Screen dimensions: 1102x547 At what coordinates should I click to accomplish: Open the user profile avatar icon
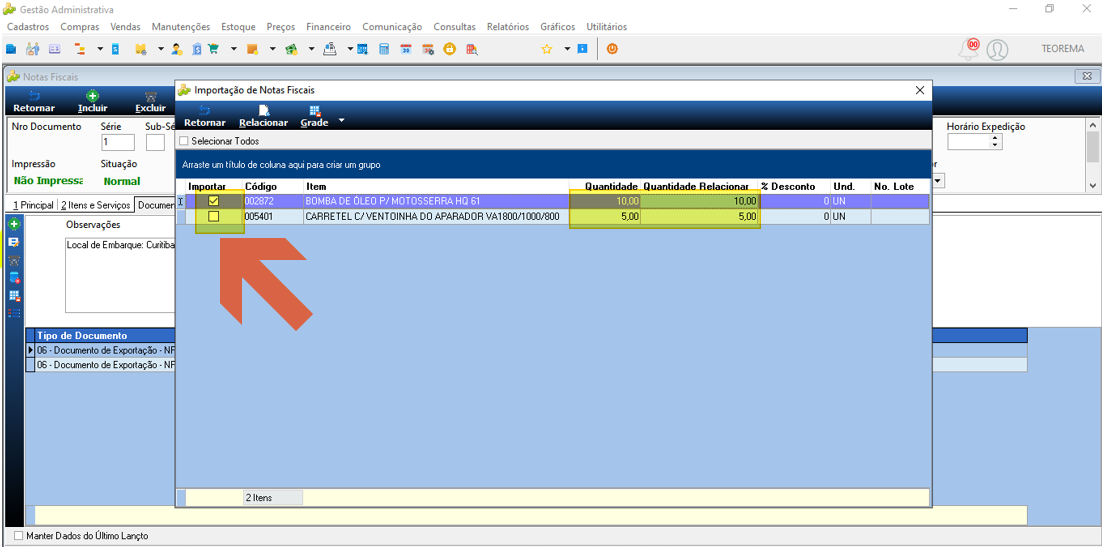(997, 49)
